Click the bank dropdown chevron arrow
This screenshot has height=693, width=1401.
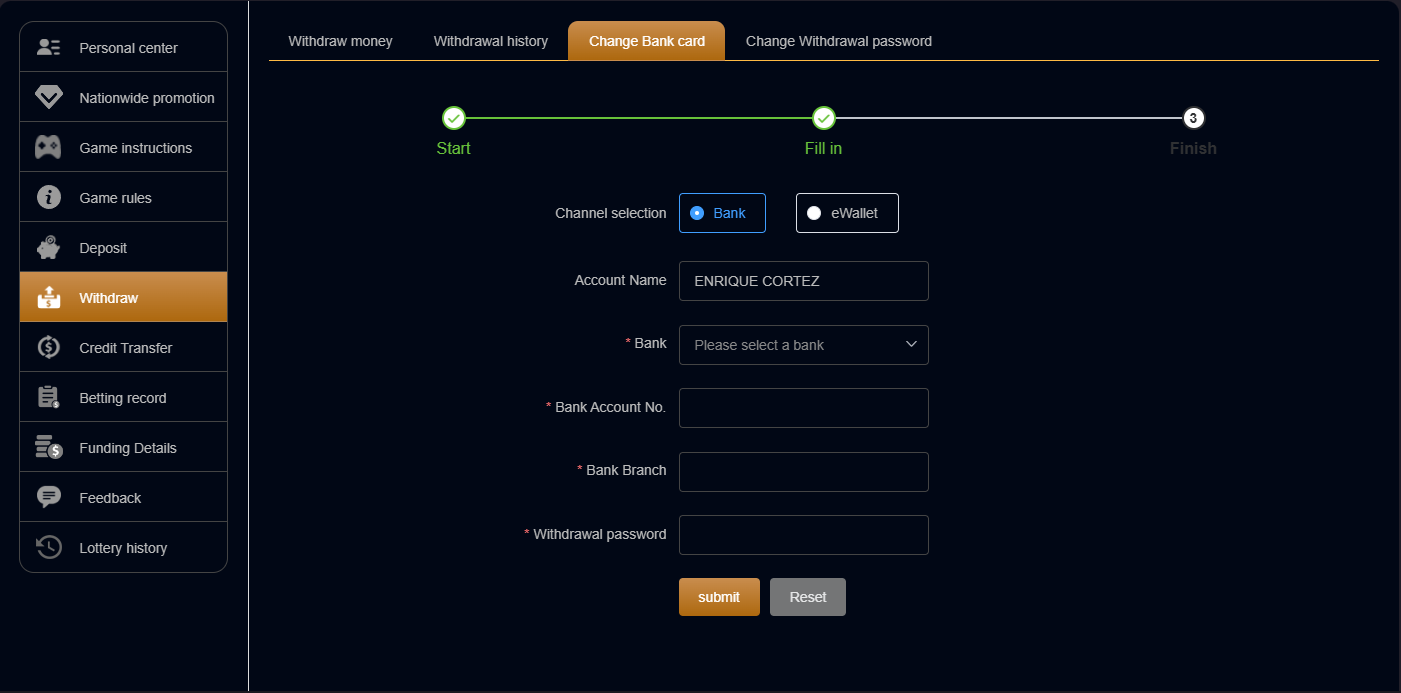coord(911,344)
